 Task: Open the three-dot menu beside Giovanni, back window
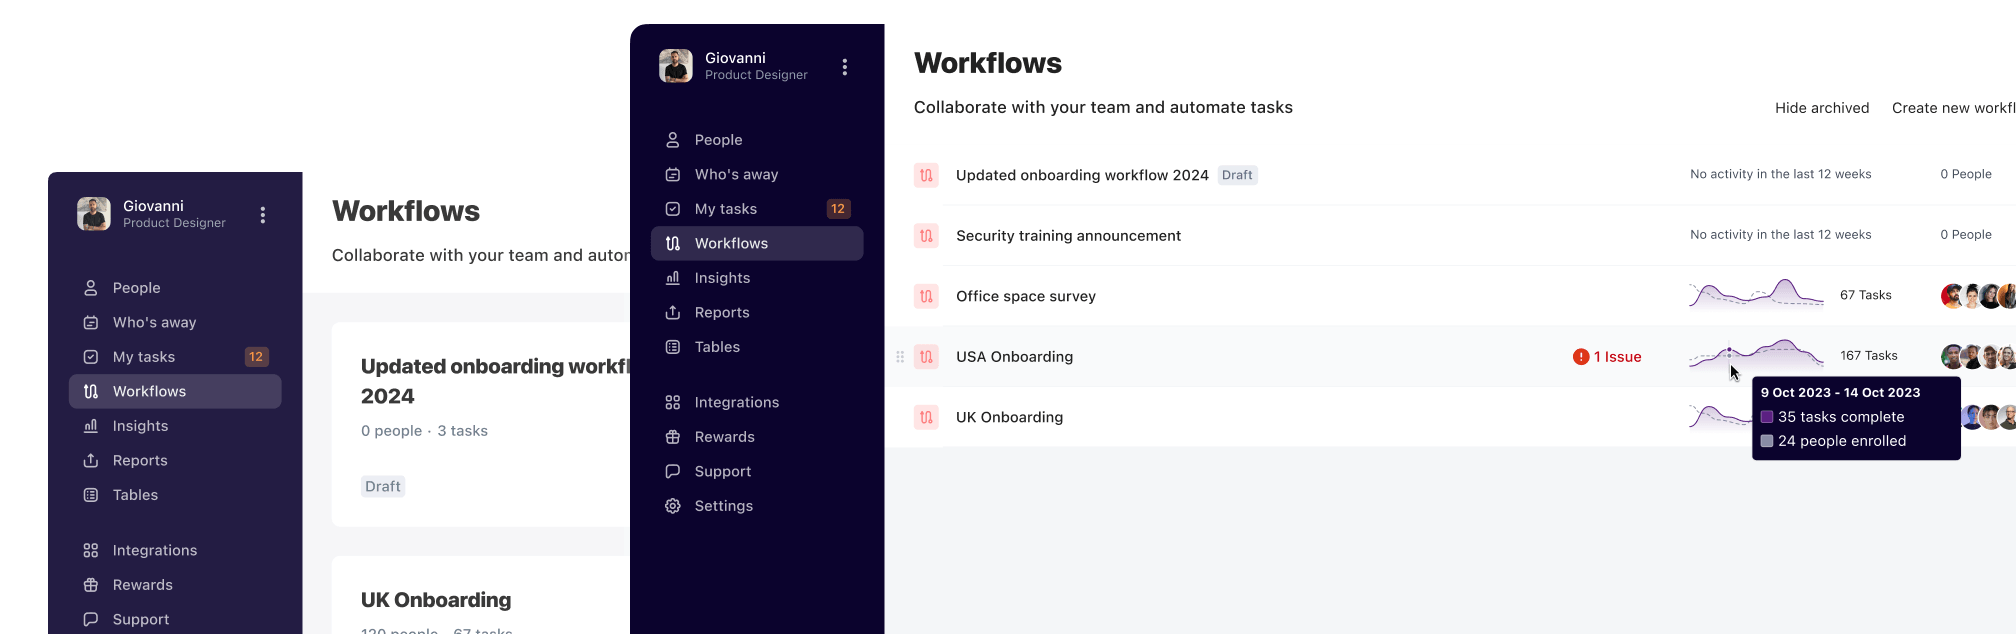click(263, 215)
